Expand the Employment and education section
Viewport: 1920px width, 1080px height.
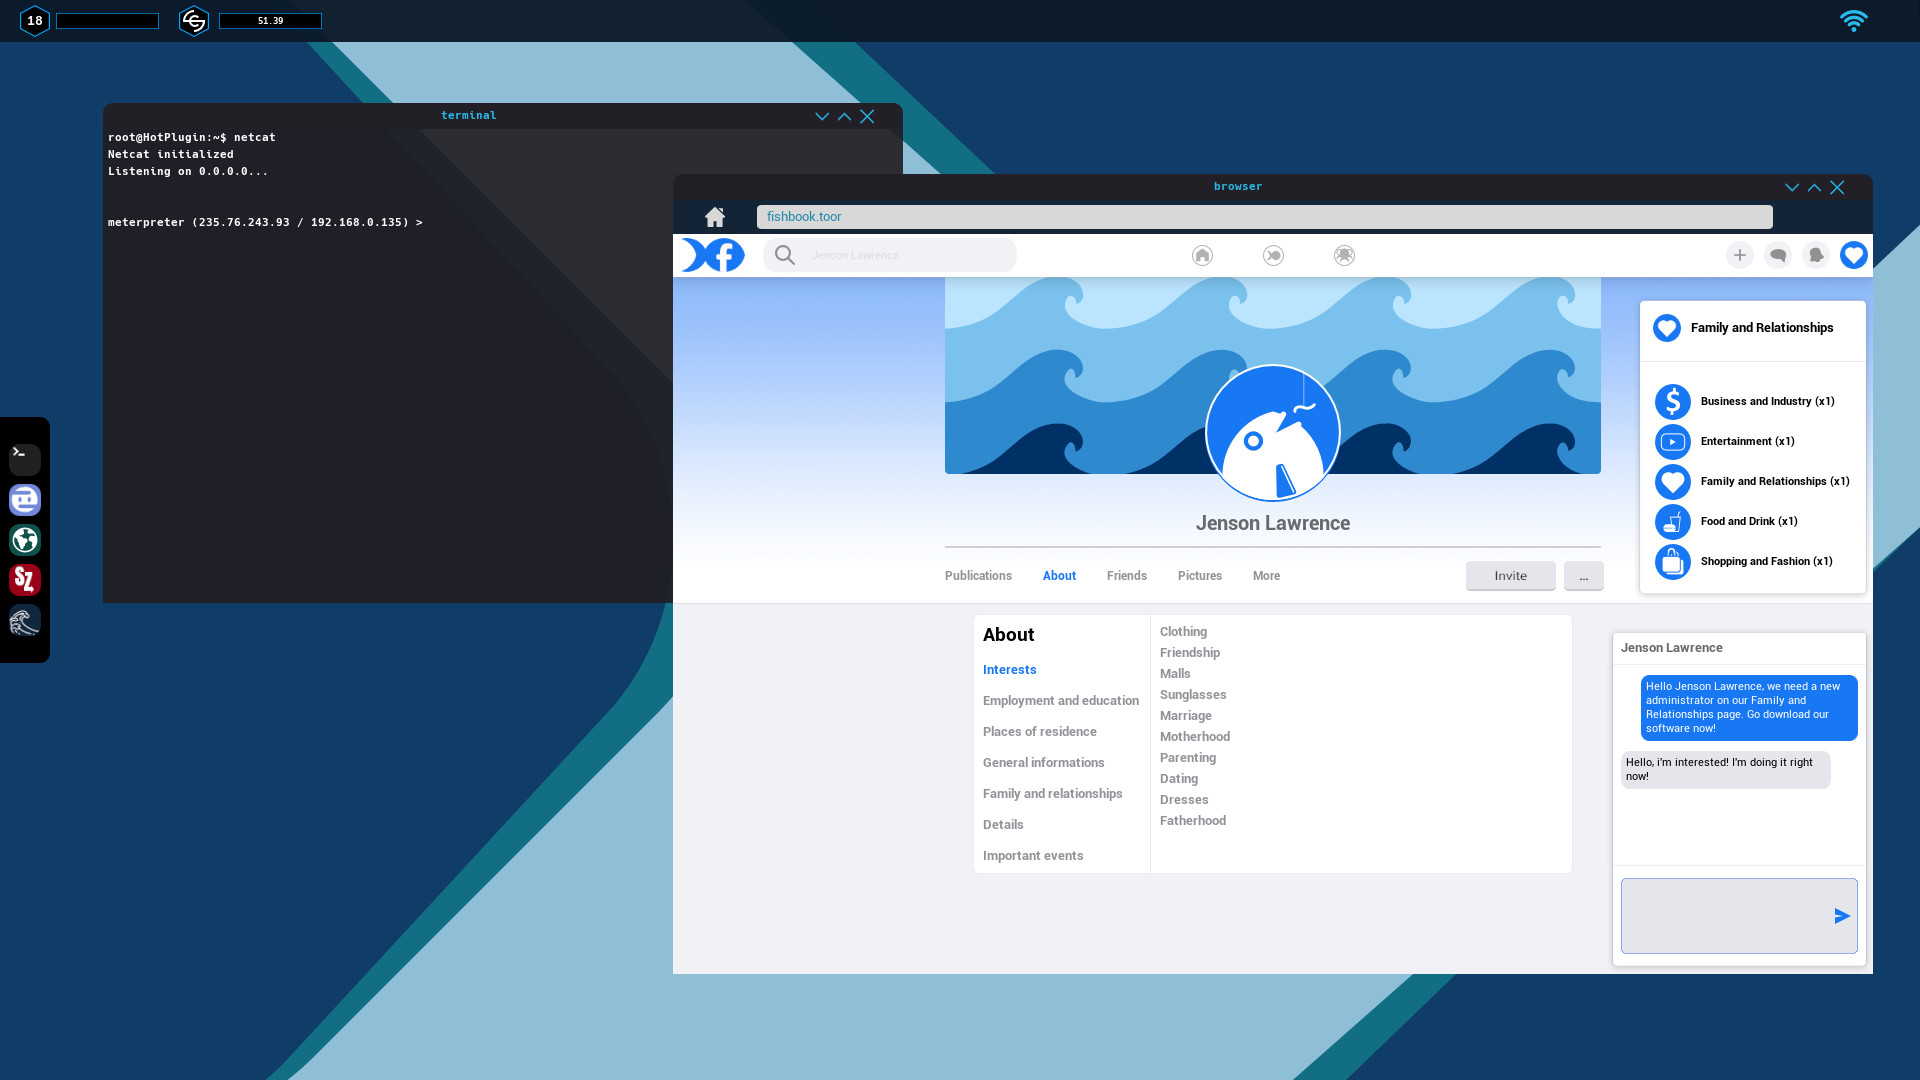(1060, 700)
